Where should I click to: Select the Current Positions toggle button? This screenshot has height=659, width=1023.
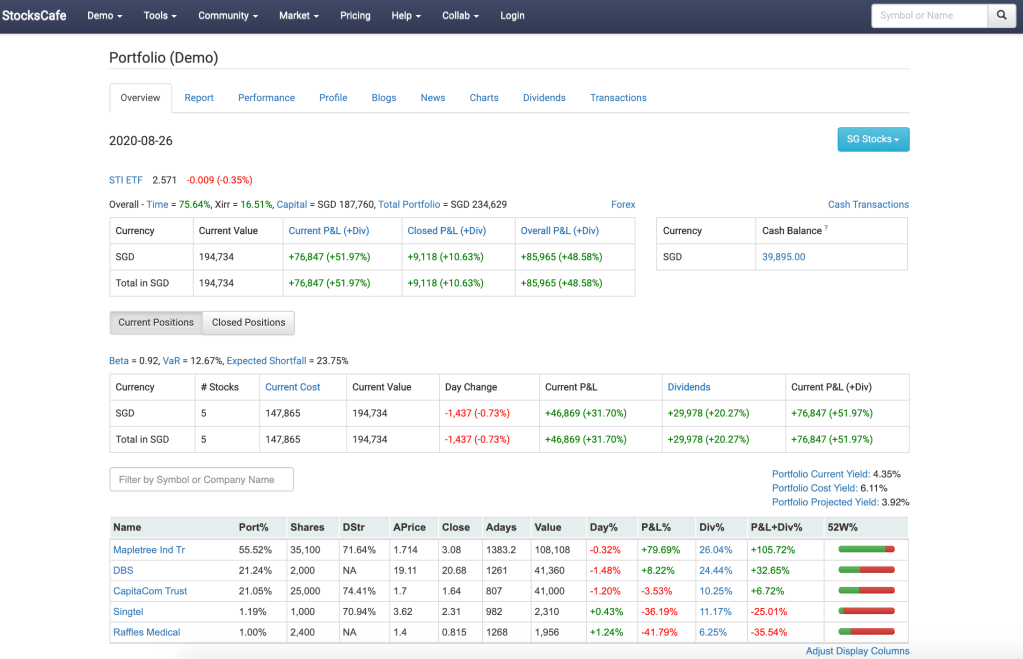pos(156,323)
